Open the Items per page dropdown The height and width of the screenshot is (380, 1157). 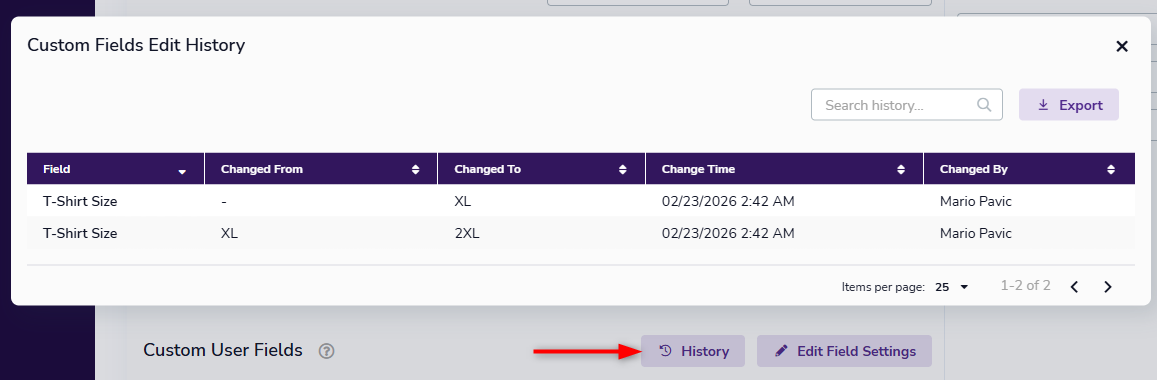coord(951,287)
